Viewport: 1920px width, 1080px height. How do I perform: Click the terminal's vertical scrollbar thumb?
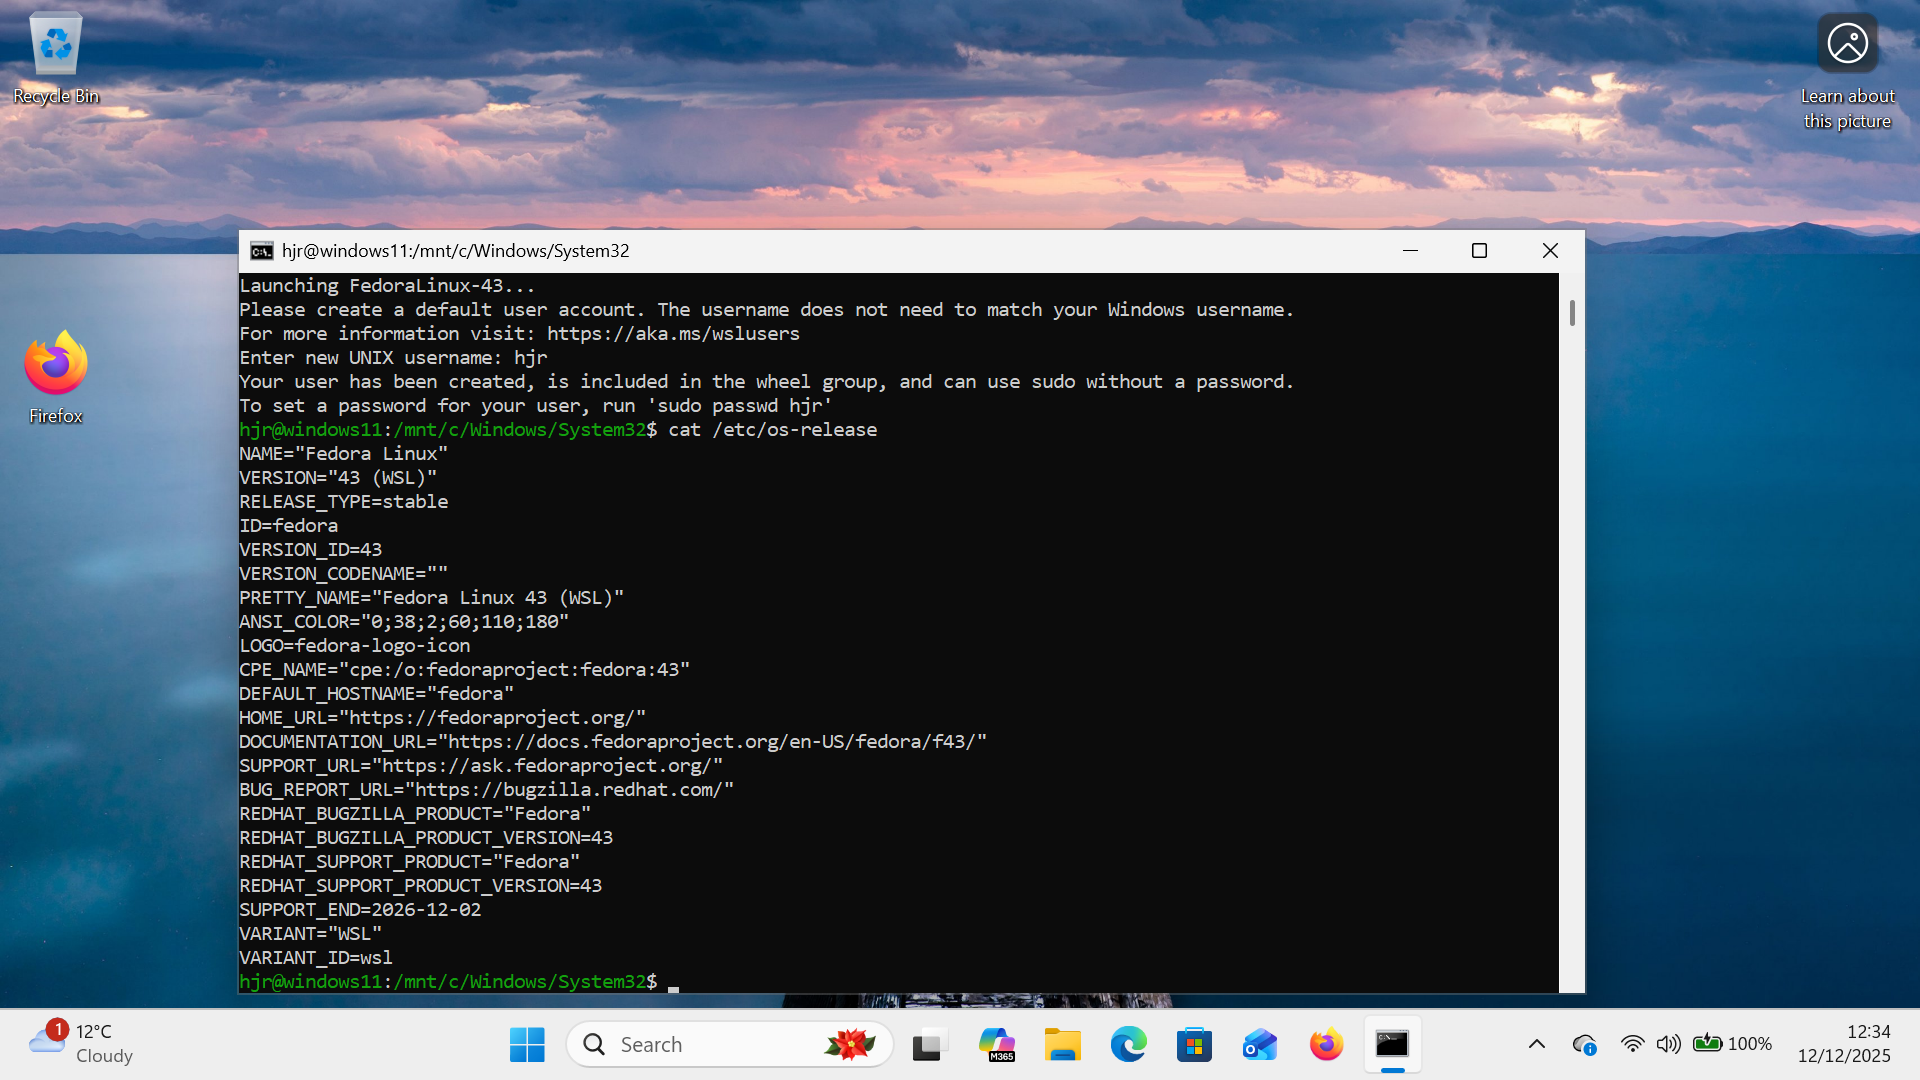click(x=1572, y=313)
